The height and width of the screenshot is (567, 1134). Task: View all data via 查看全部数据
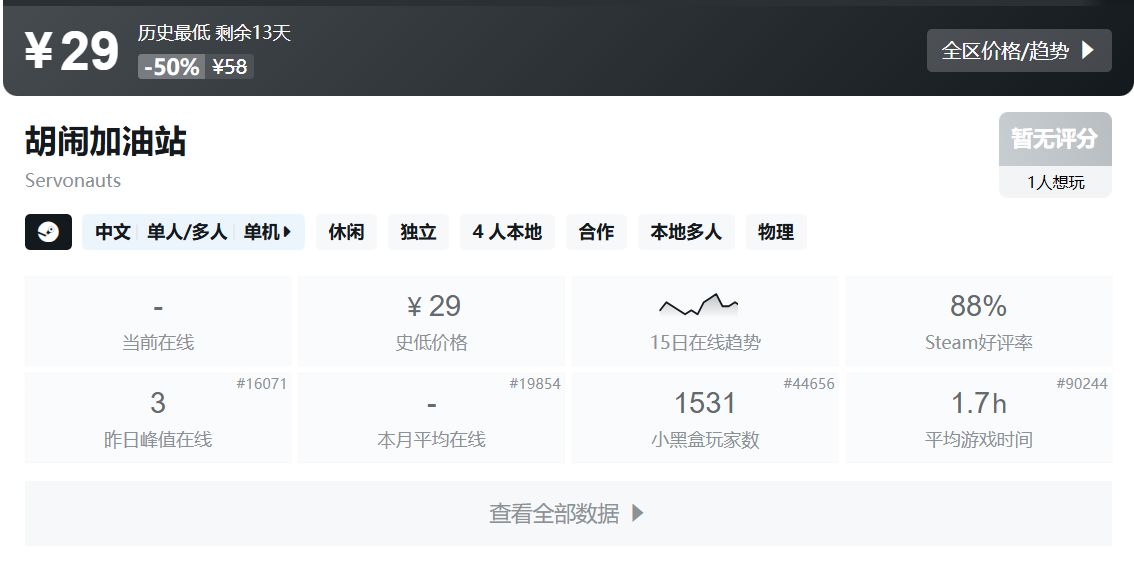(x=568, y=513)
